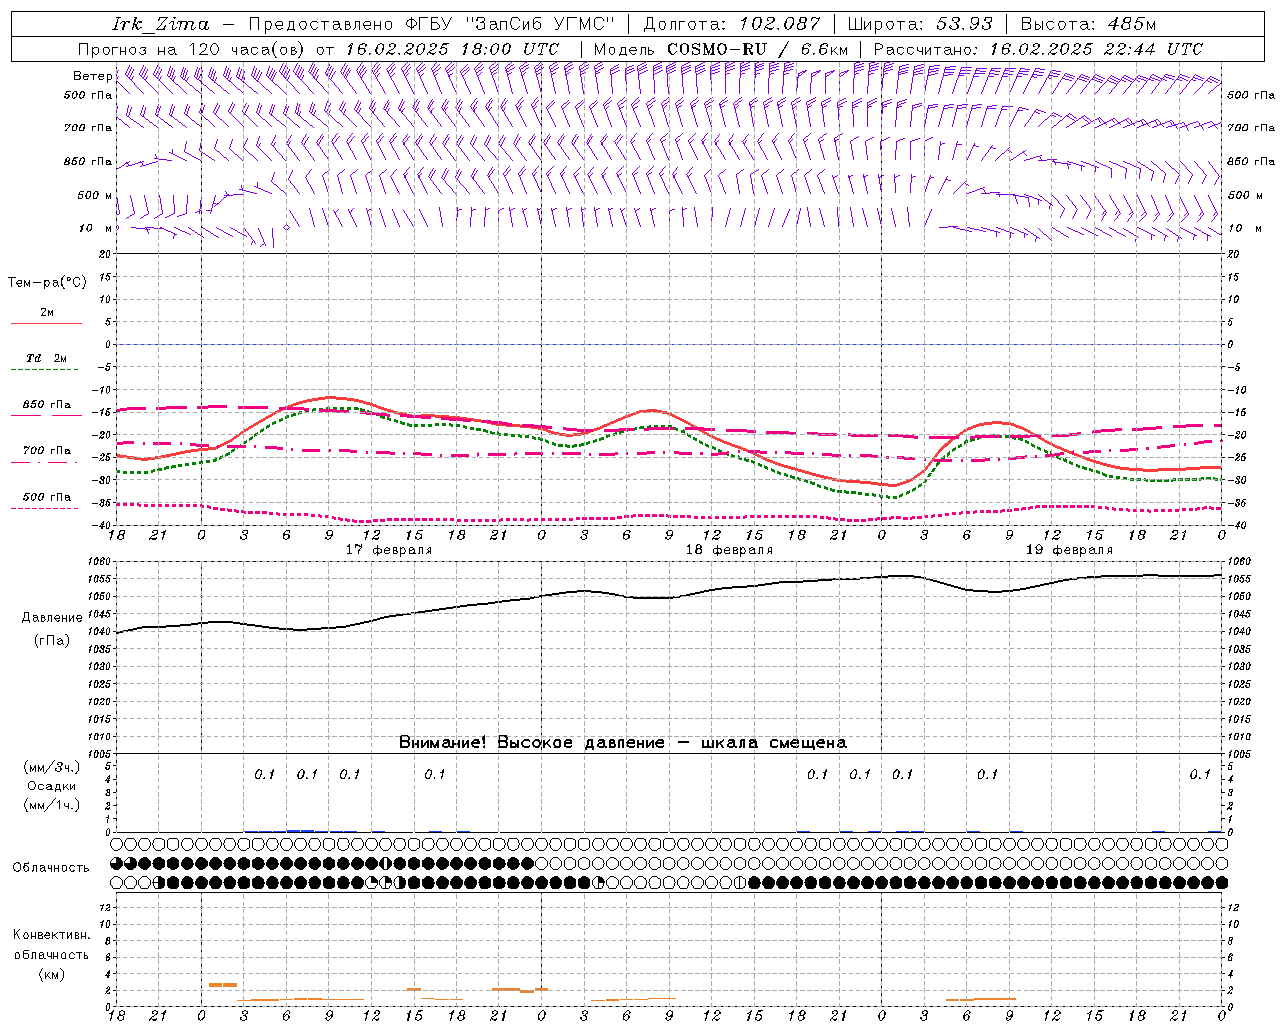Click the black pressure curve in the Давление panel
This screenshot has height=1024, width=1280.
point(670,597)
